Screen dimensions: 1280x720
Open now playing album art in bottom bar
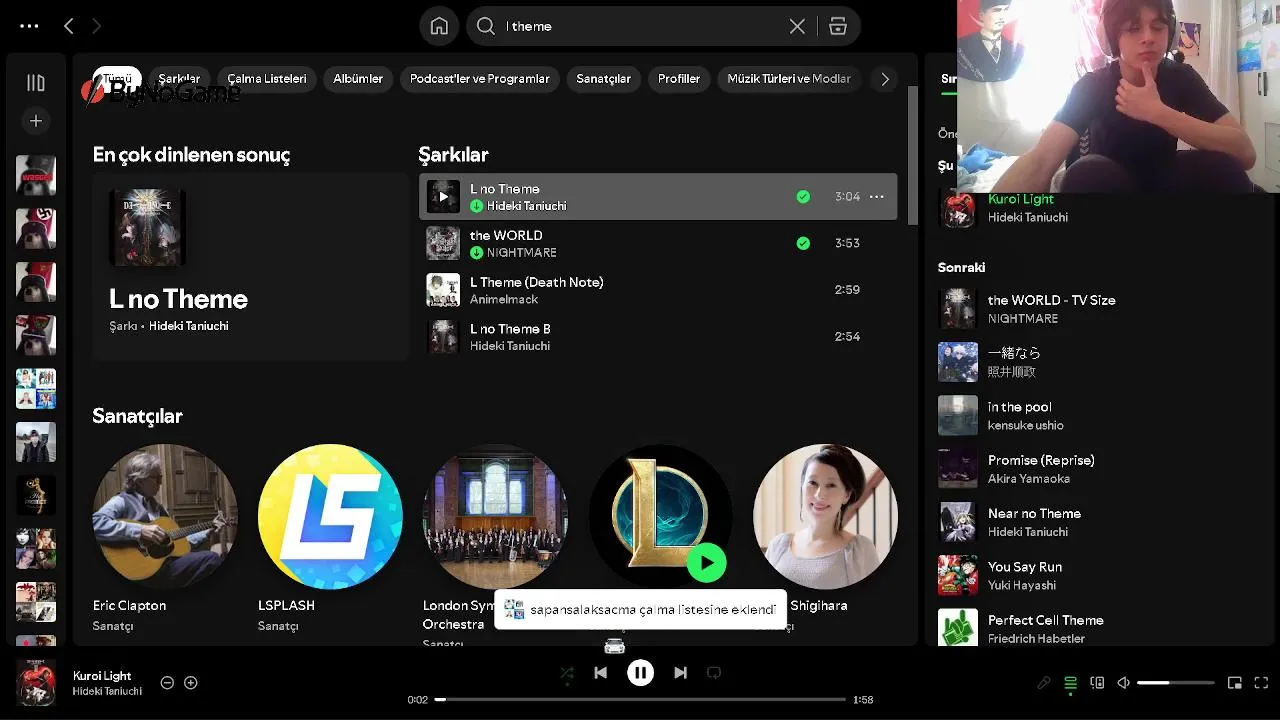click(36, 683)
